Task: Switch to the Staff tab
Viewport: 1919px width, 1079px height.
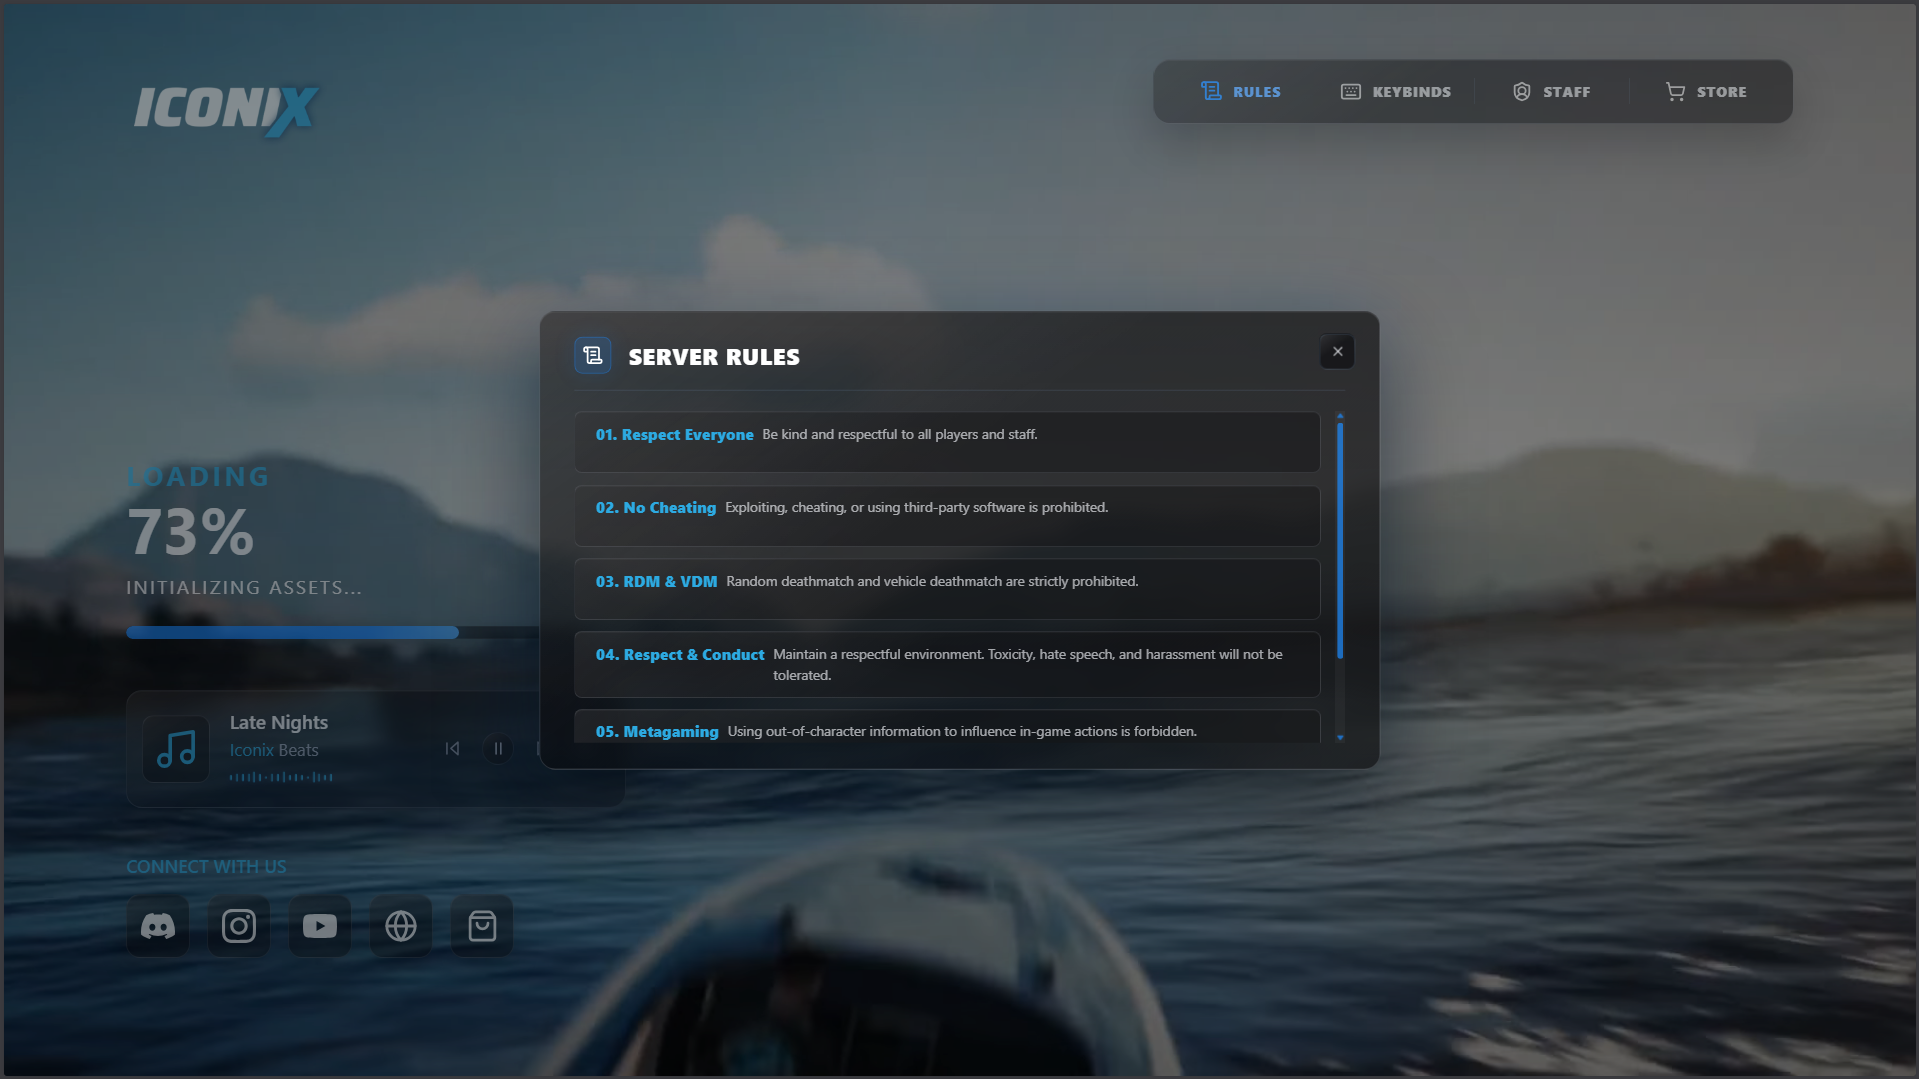Action: tap(1551, 91)
